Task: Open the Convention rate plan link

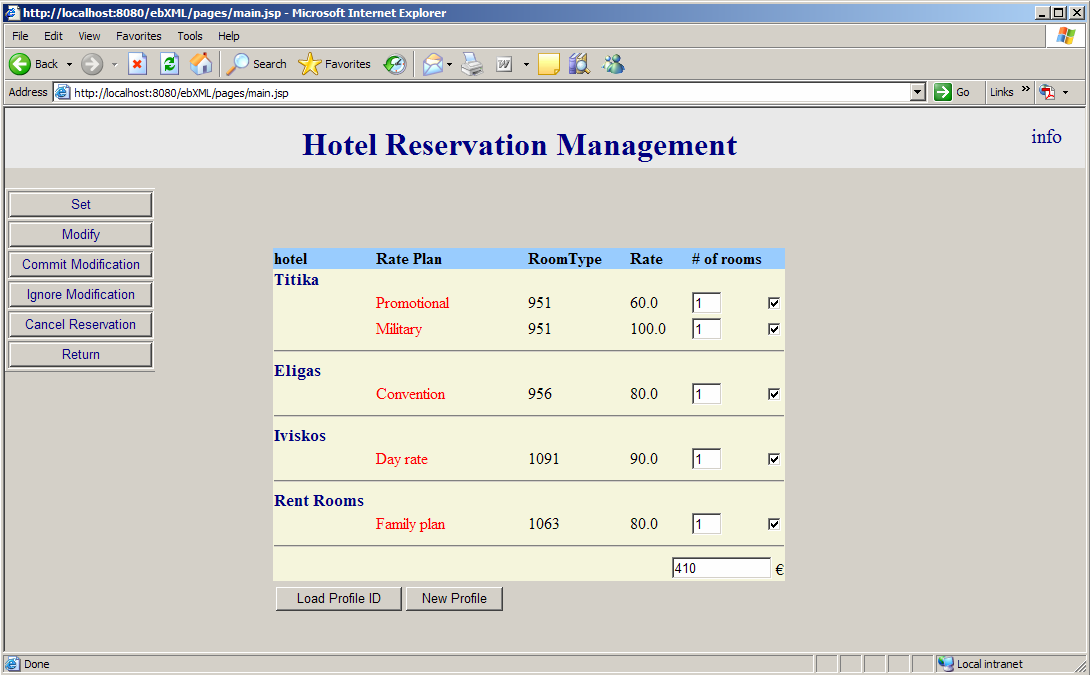Action: click(410, 394)
